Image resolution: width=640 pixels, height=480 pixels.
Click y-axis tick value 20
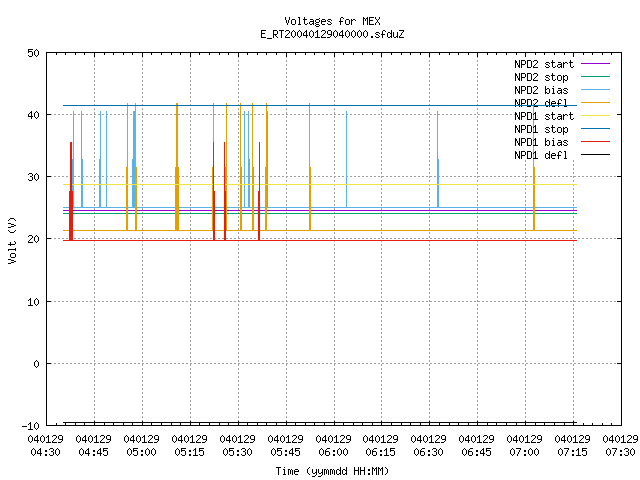[x=33, y=239]
